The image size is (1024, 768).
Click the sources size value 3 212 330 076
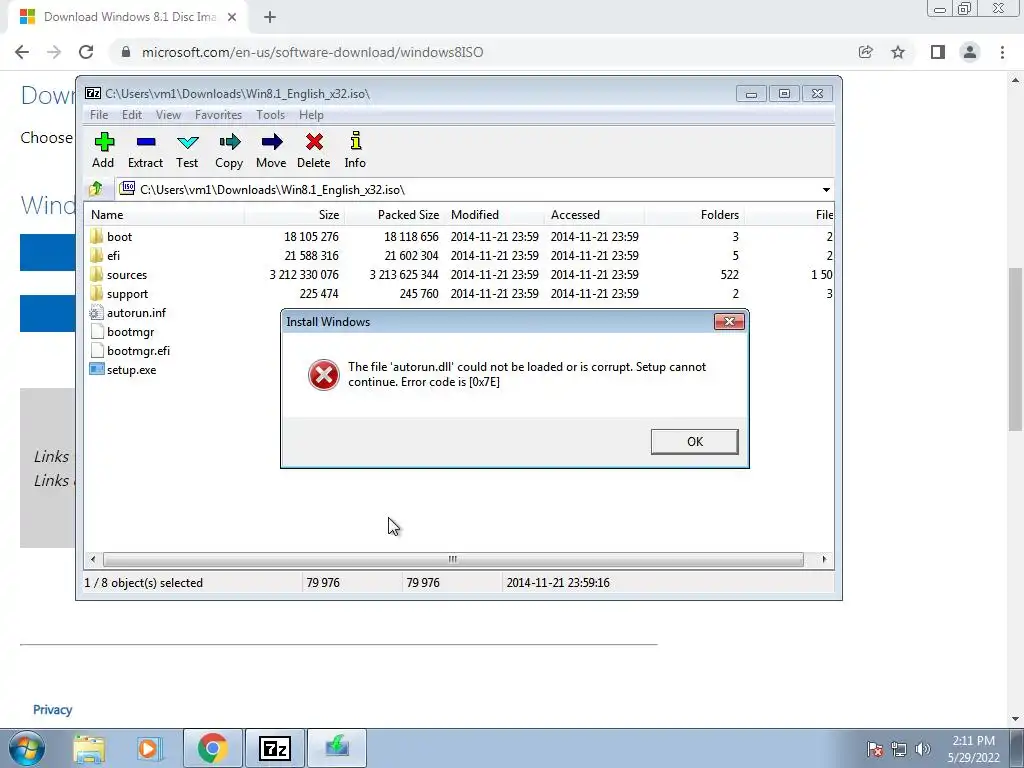pyautogui.click(x=304, y=275)
